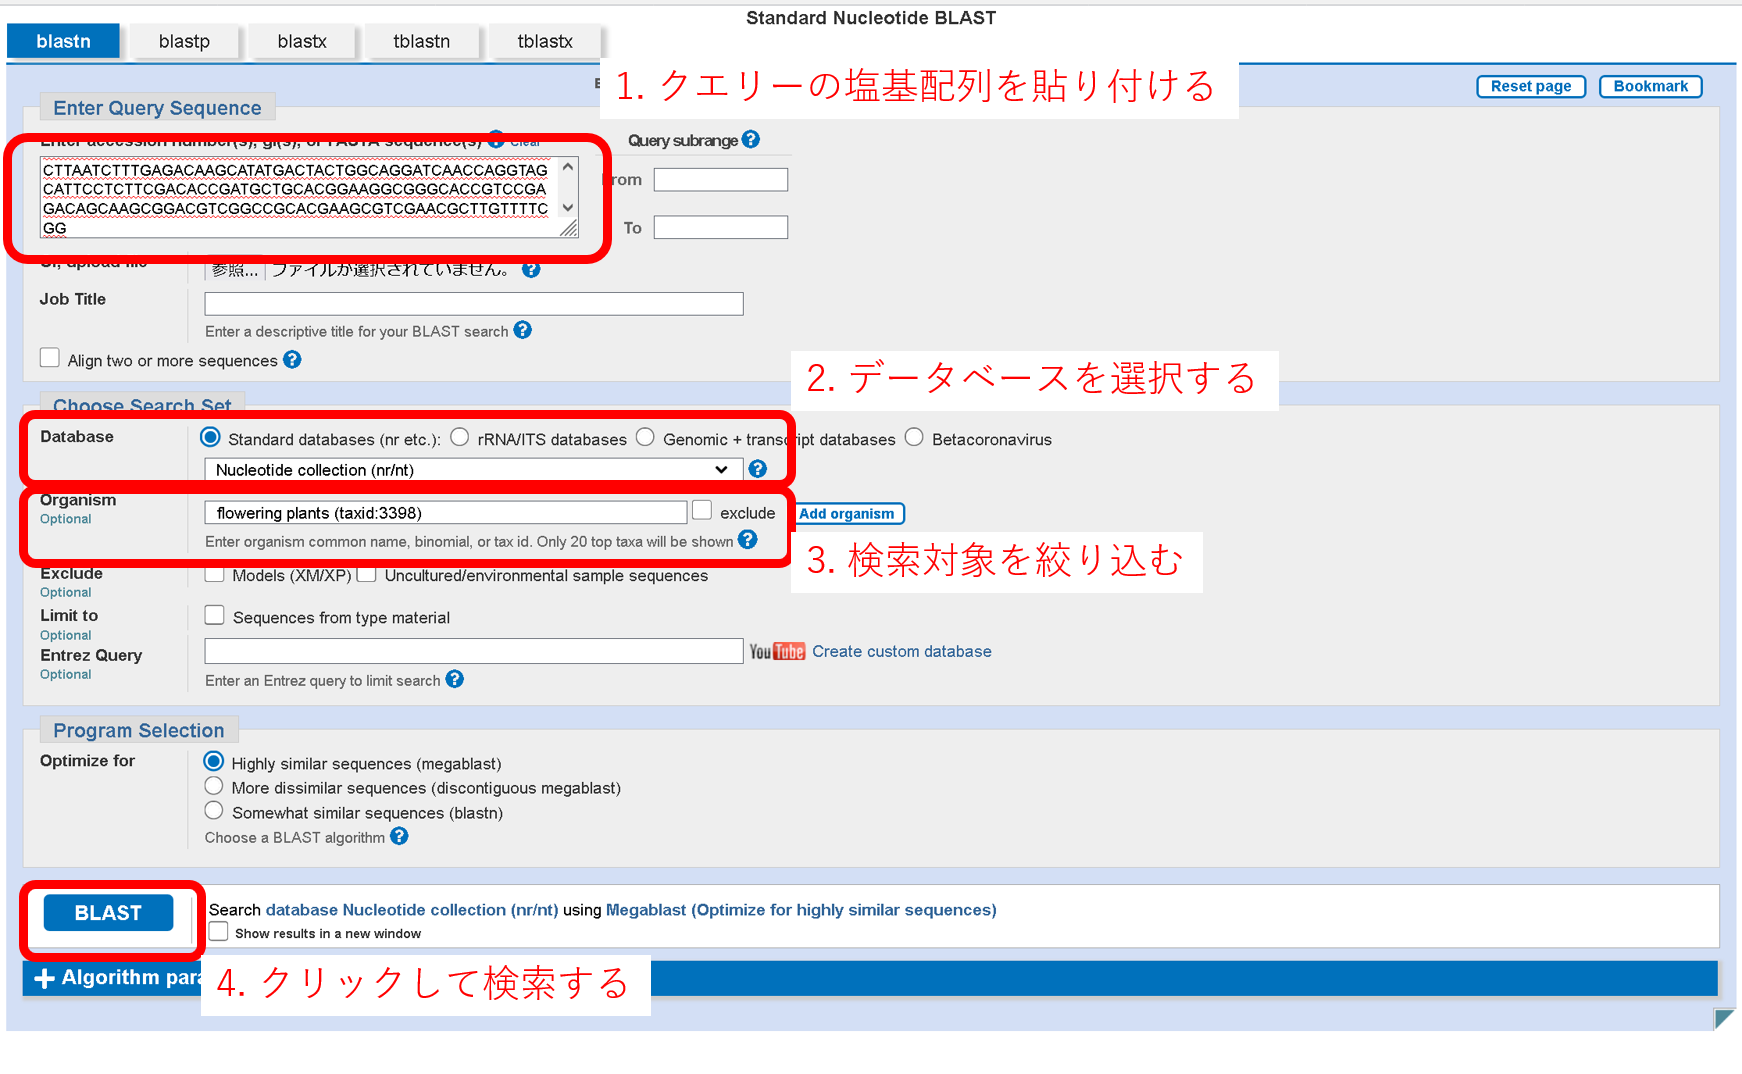This screenshot has height=1074, width=1742.
Task: Open help icon next to upload file
Action: tap(531, 269)
